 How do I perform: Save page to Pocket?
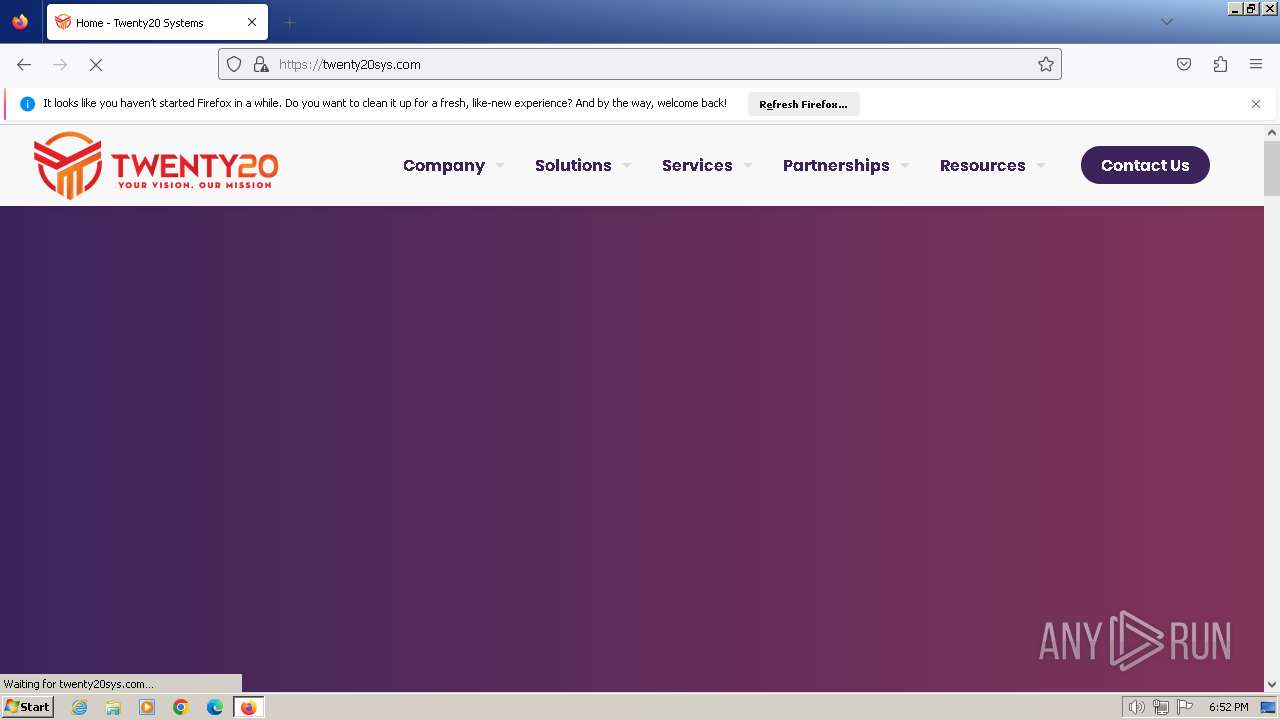point(1184,64)
